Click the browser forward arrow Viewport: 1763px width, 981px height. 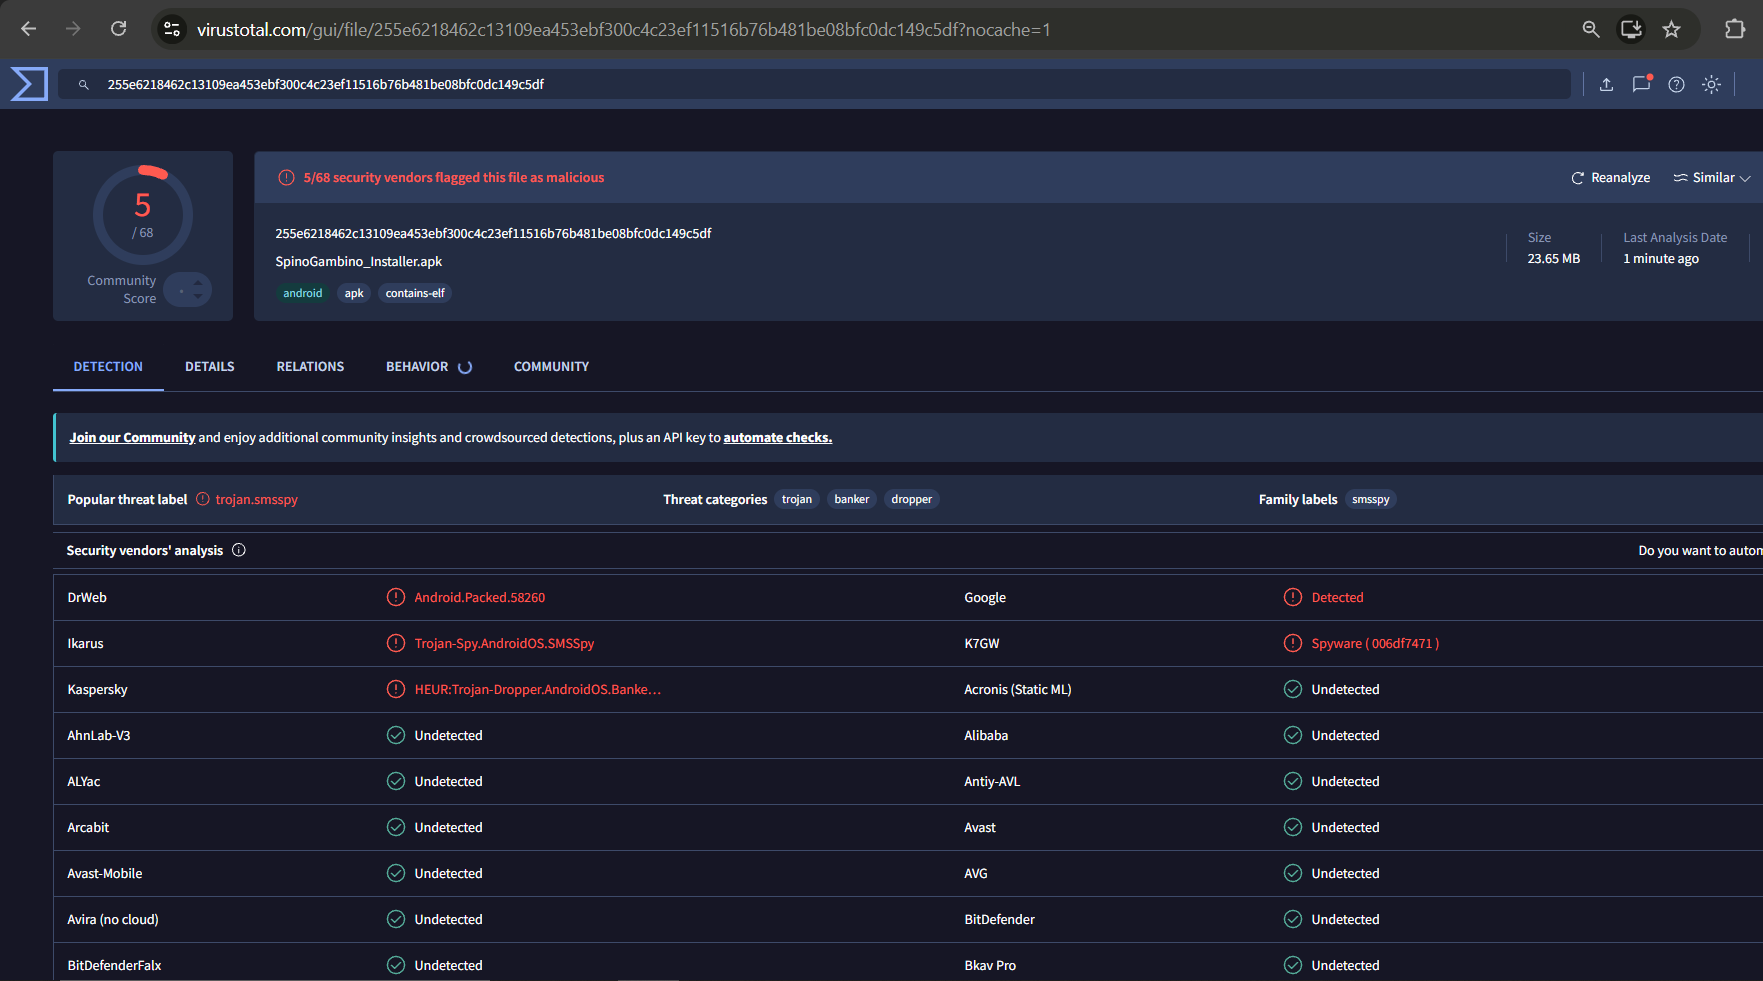tap(73, 29)
